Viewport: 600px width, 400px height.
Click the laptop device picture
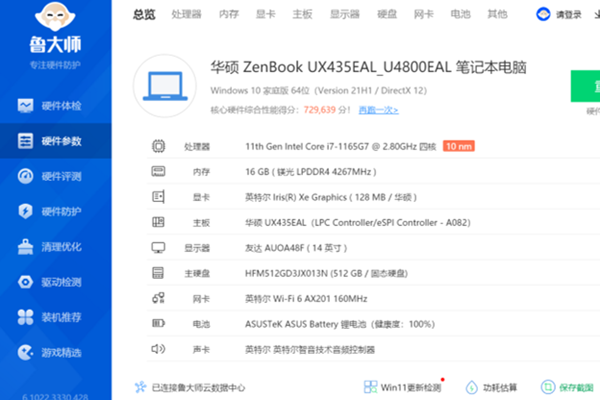pos(165,86)
